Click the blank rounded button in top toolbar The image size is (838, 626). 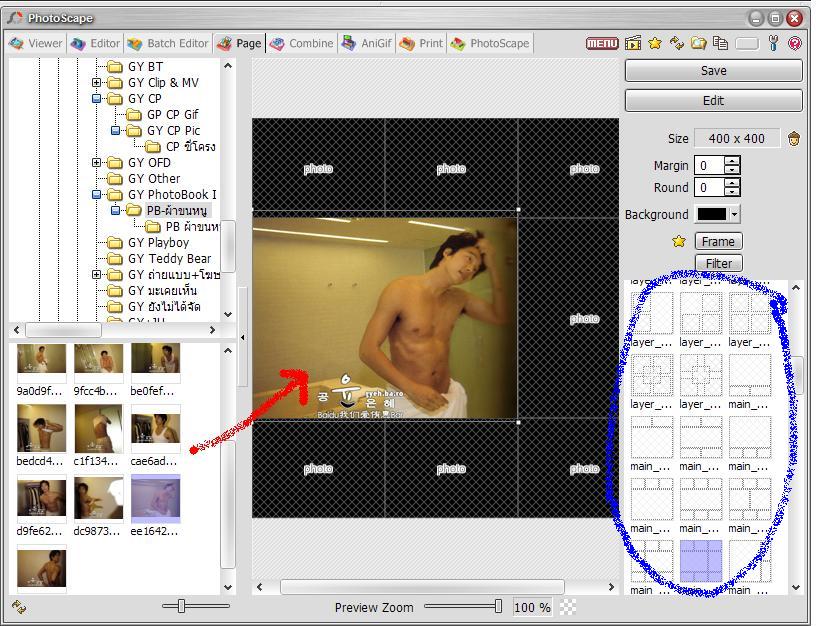click(x=747, y=44)
